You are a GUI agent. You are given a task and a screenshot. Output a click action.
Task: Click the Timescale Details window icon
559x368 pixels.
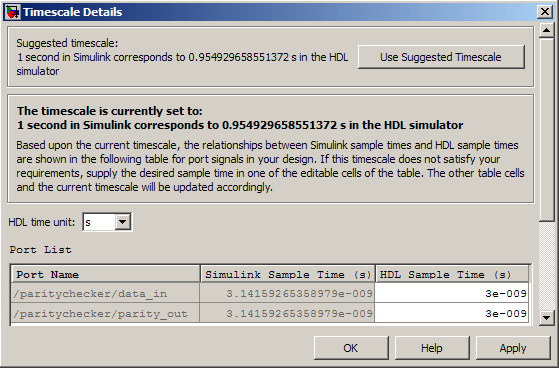point(12,12)
